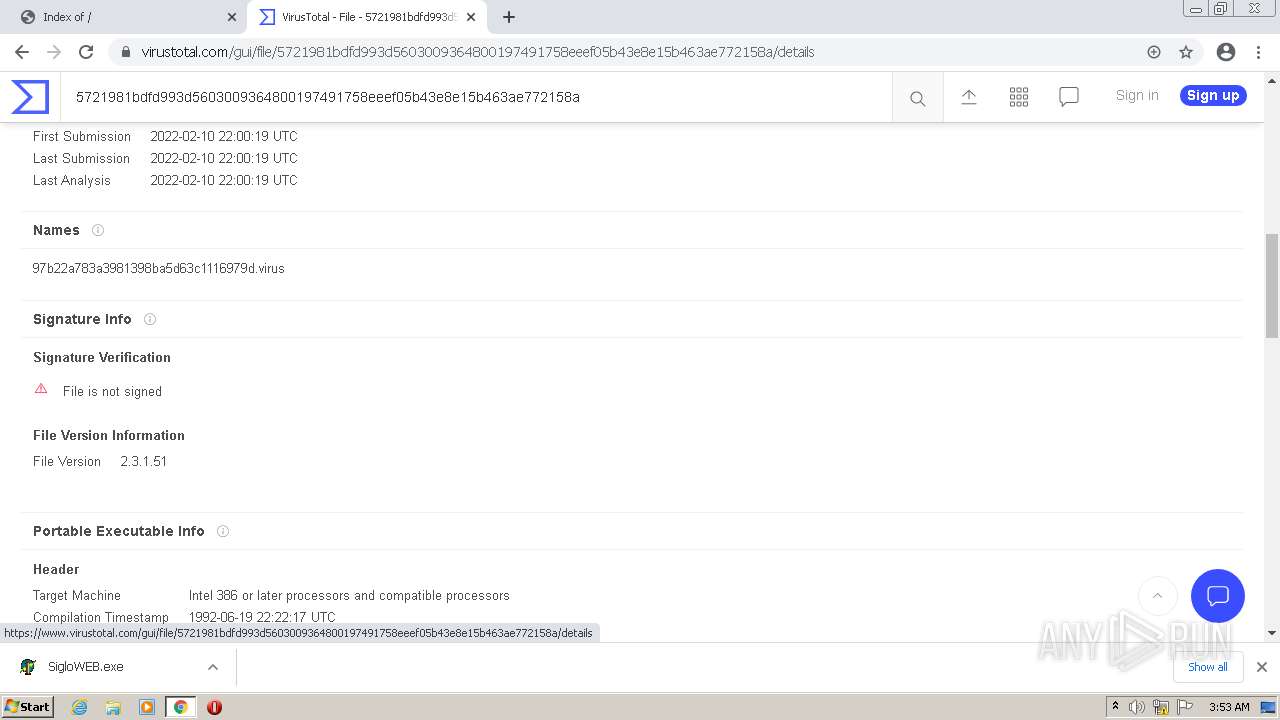1280x720 pixels.
Task: Open File Explorer from taskbar
Action: tap(113, 707)
